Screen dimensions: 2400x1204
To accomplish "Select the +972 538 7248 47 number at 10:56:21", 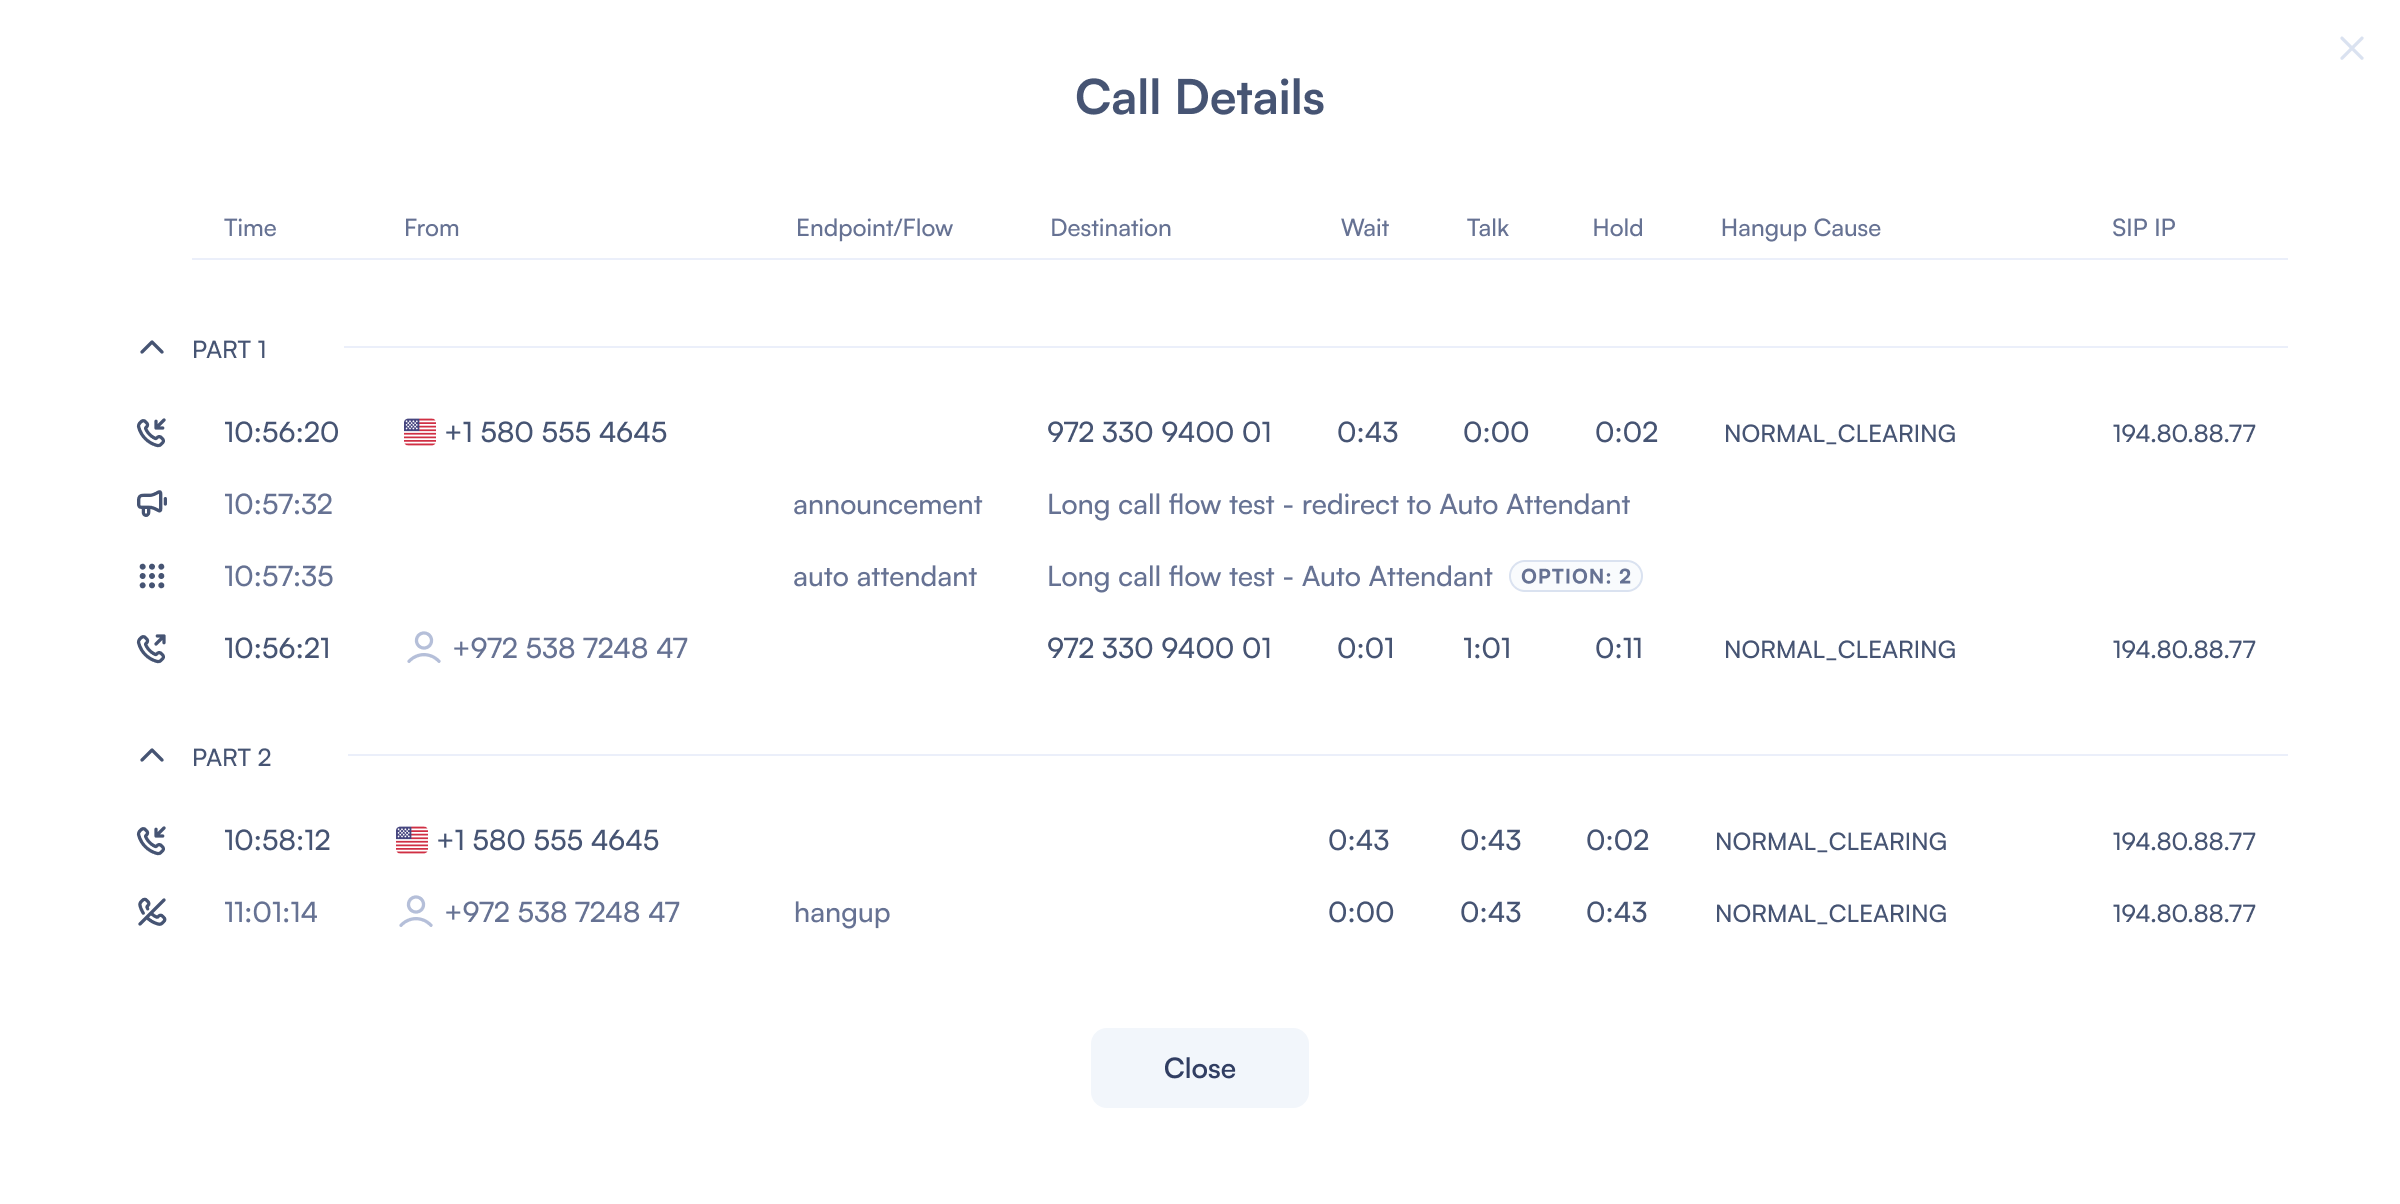I will 570,648.
